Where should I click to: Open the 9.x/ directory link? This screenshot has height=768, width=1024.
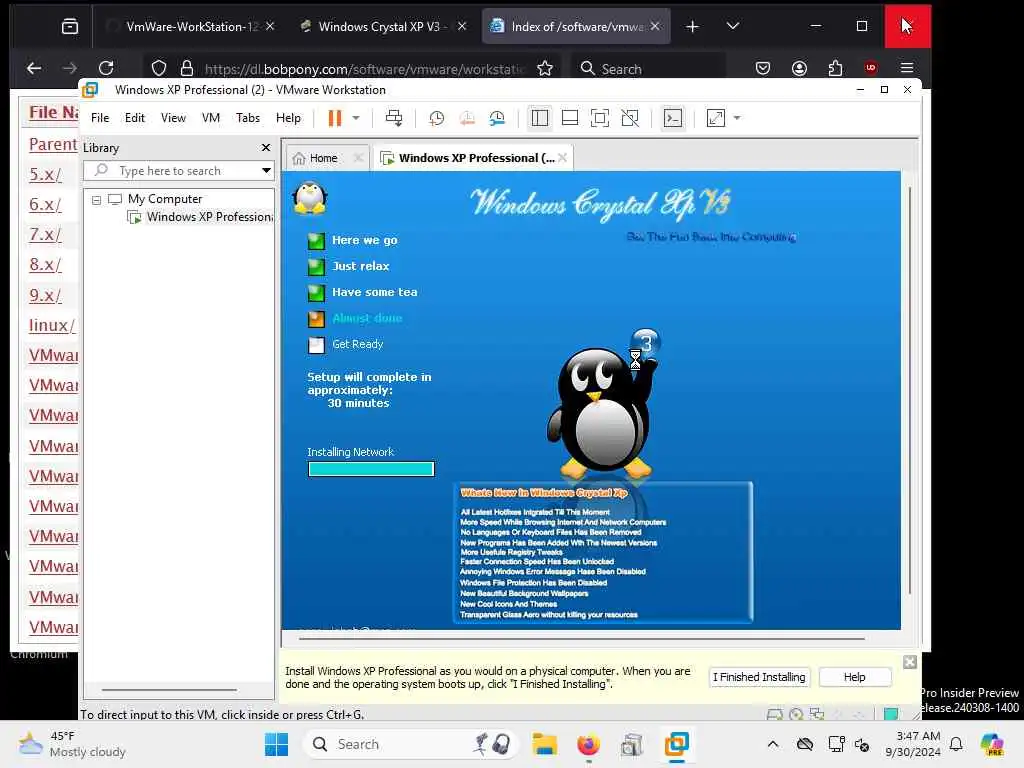click(x=45, y=295)
